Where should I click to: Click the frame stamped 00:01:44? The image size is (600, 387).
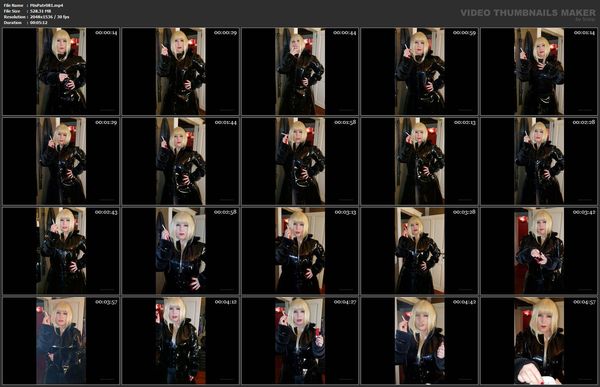click(181, 161)
